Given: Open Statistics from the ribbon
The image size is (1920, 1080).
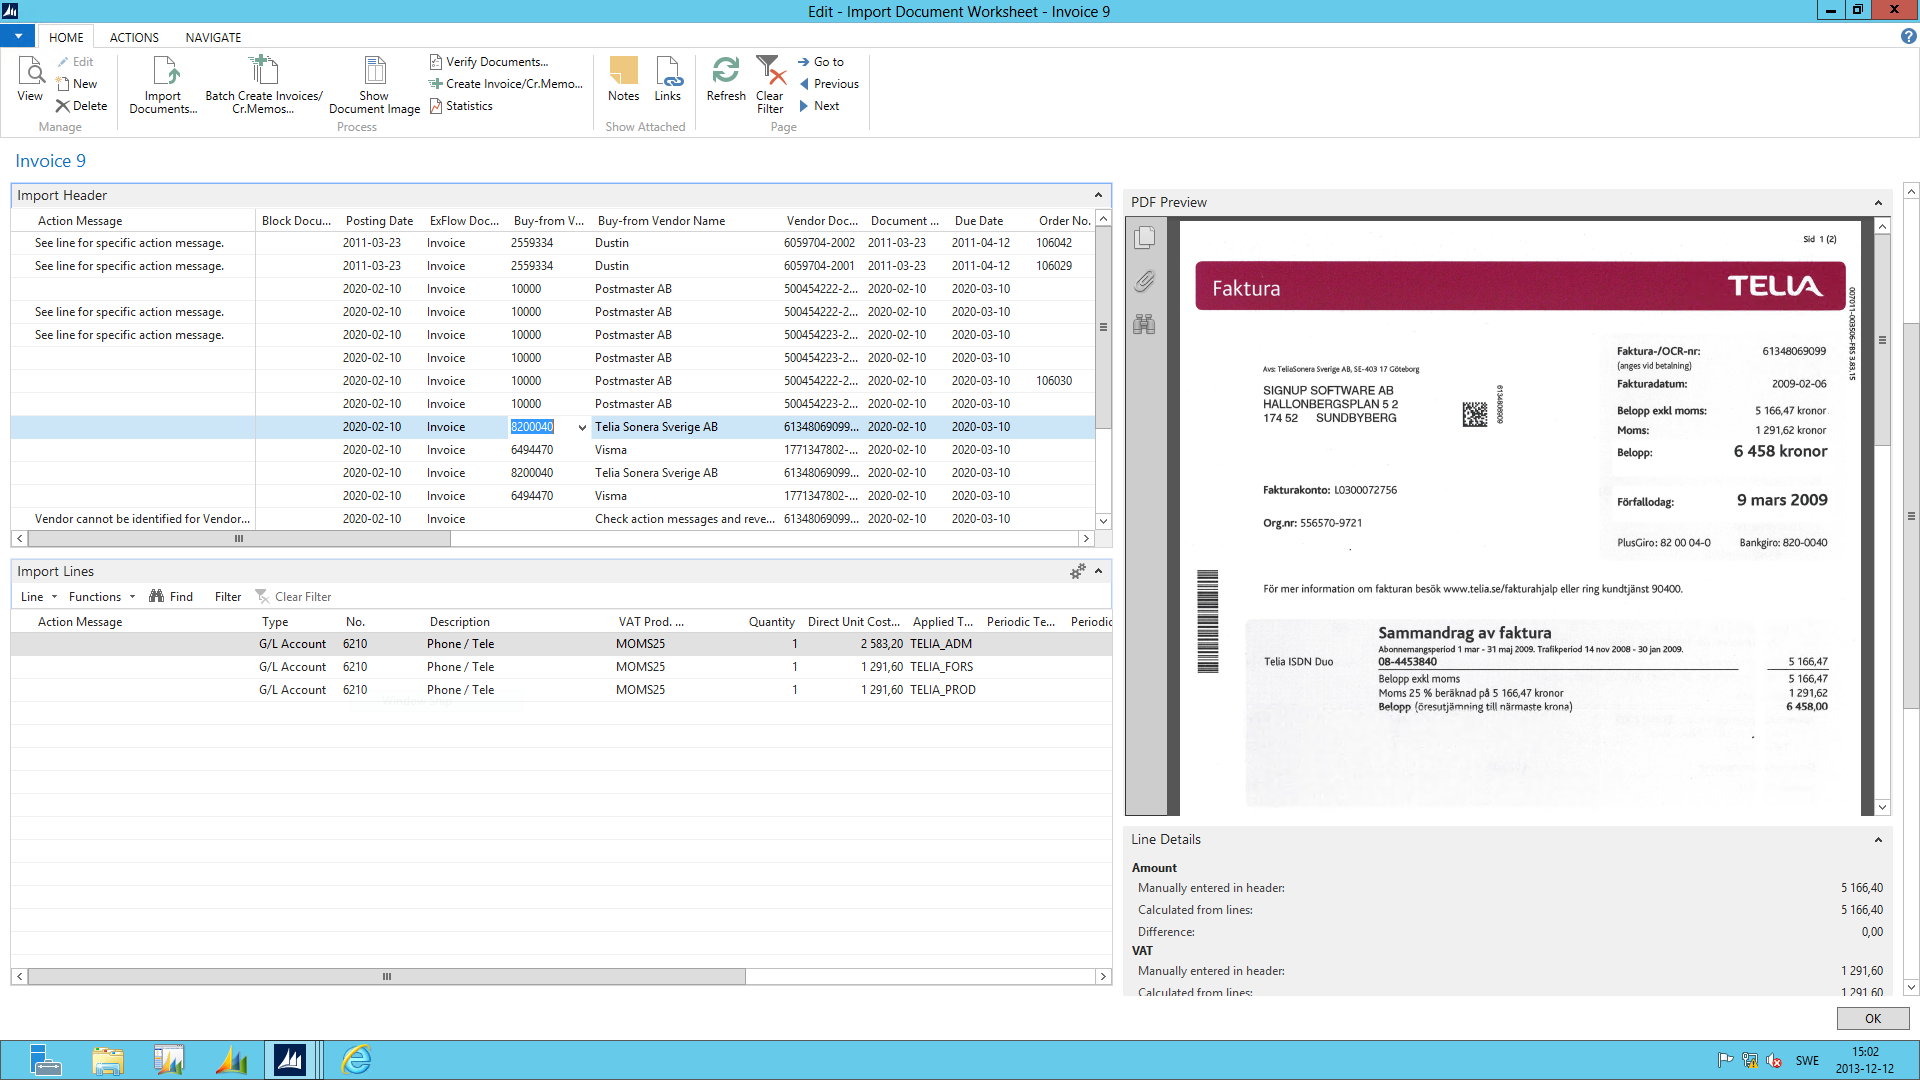Looking at the screenshot, I should point(461,106).
